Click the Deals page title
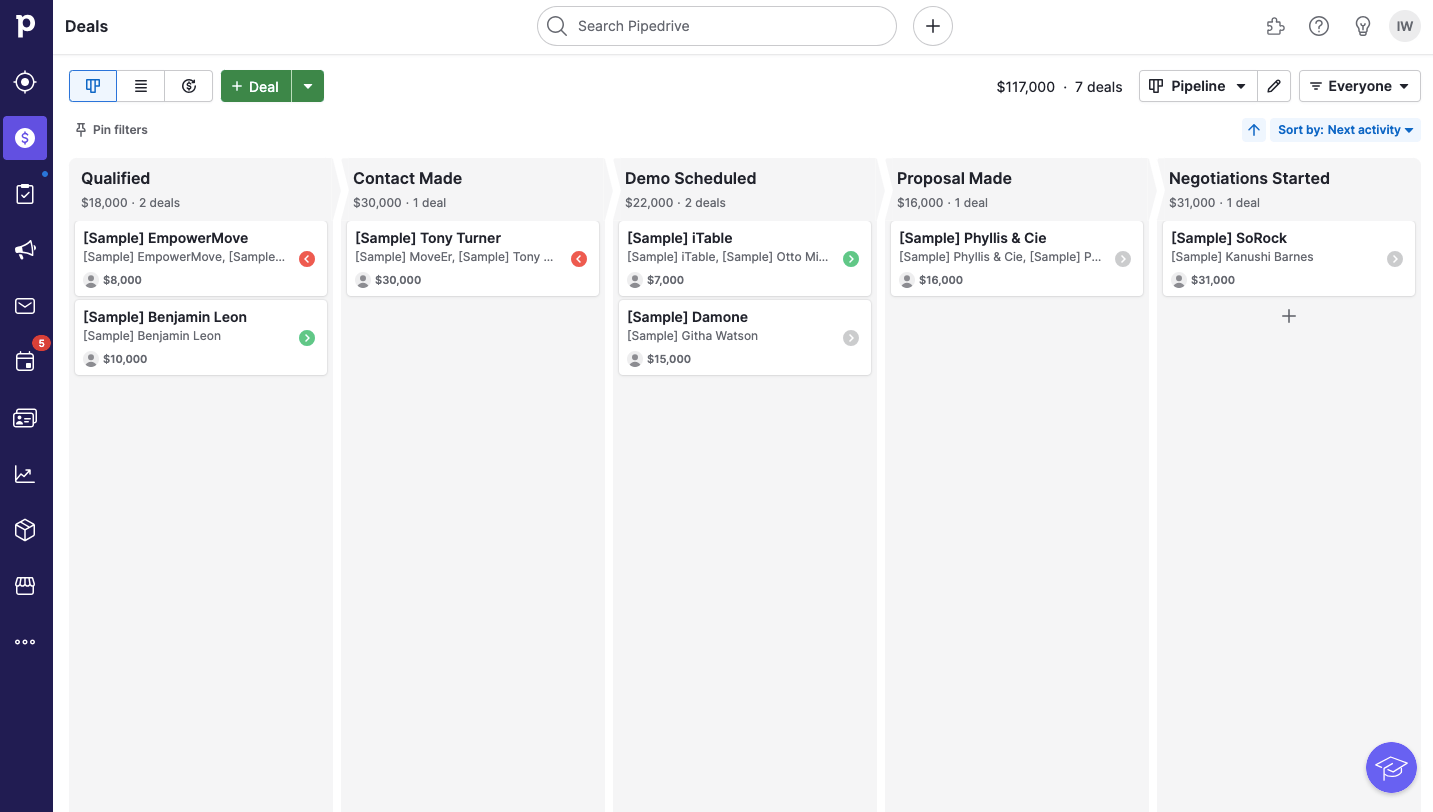The height and width of the screenshot is (812, 1433). (x=86, y=26)
